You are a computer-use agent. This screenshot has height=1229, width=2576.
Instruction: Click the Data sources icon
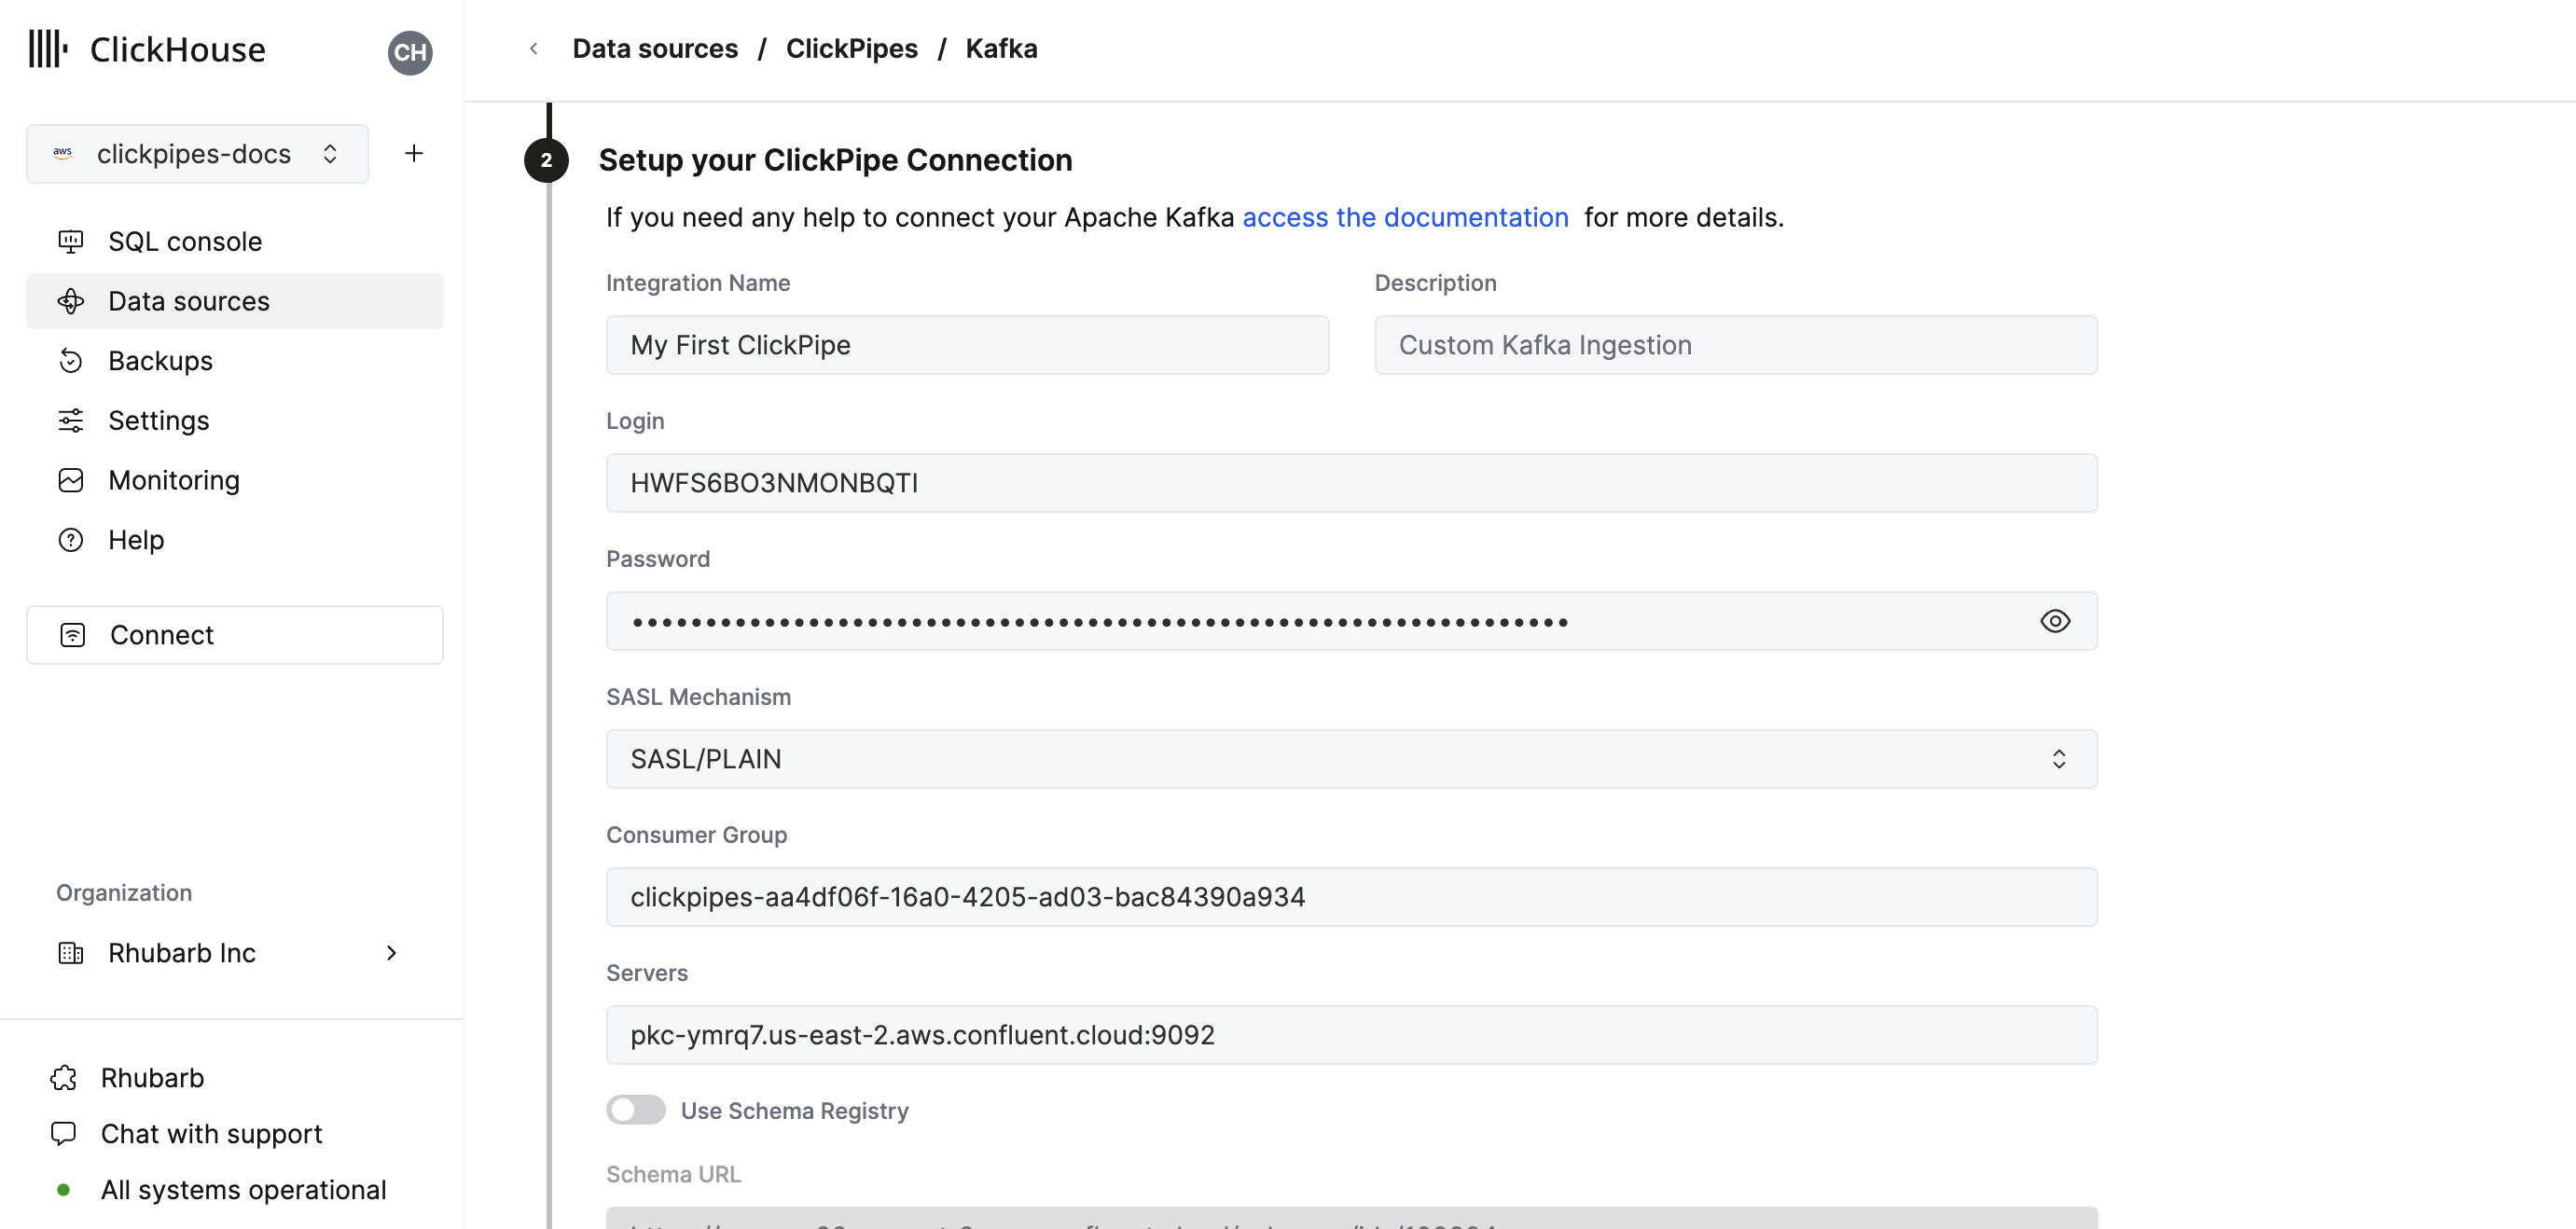tap(73, 300)
